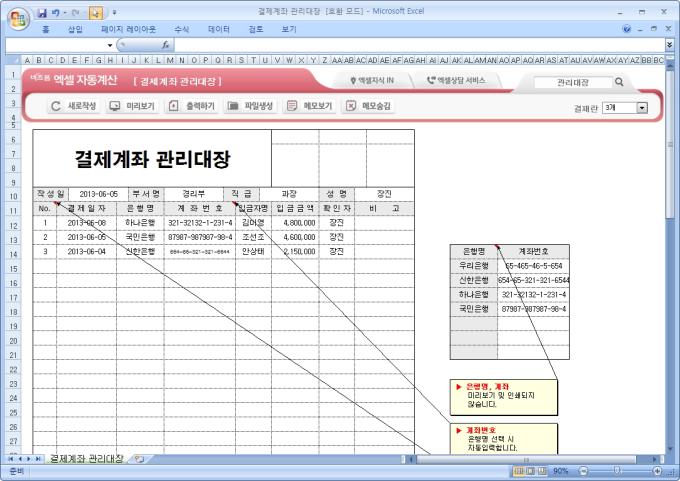
Task: Switch to Normal view in status bar
Action: pyautogui.click(x=518, y=471)
